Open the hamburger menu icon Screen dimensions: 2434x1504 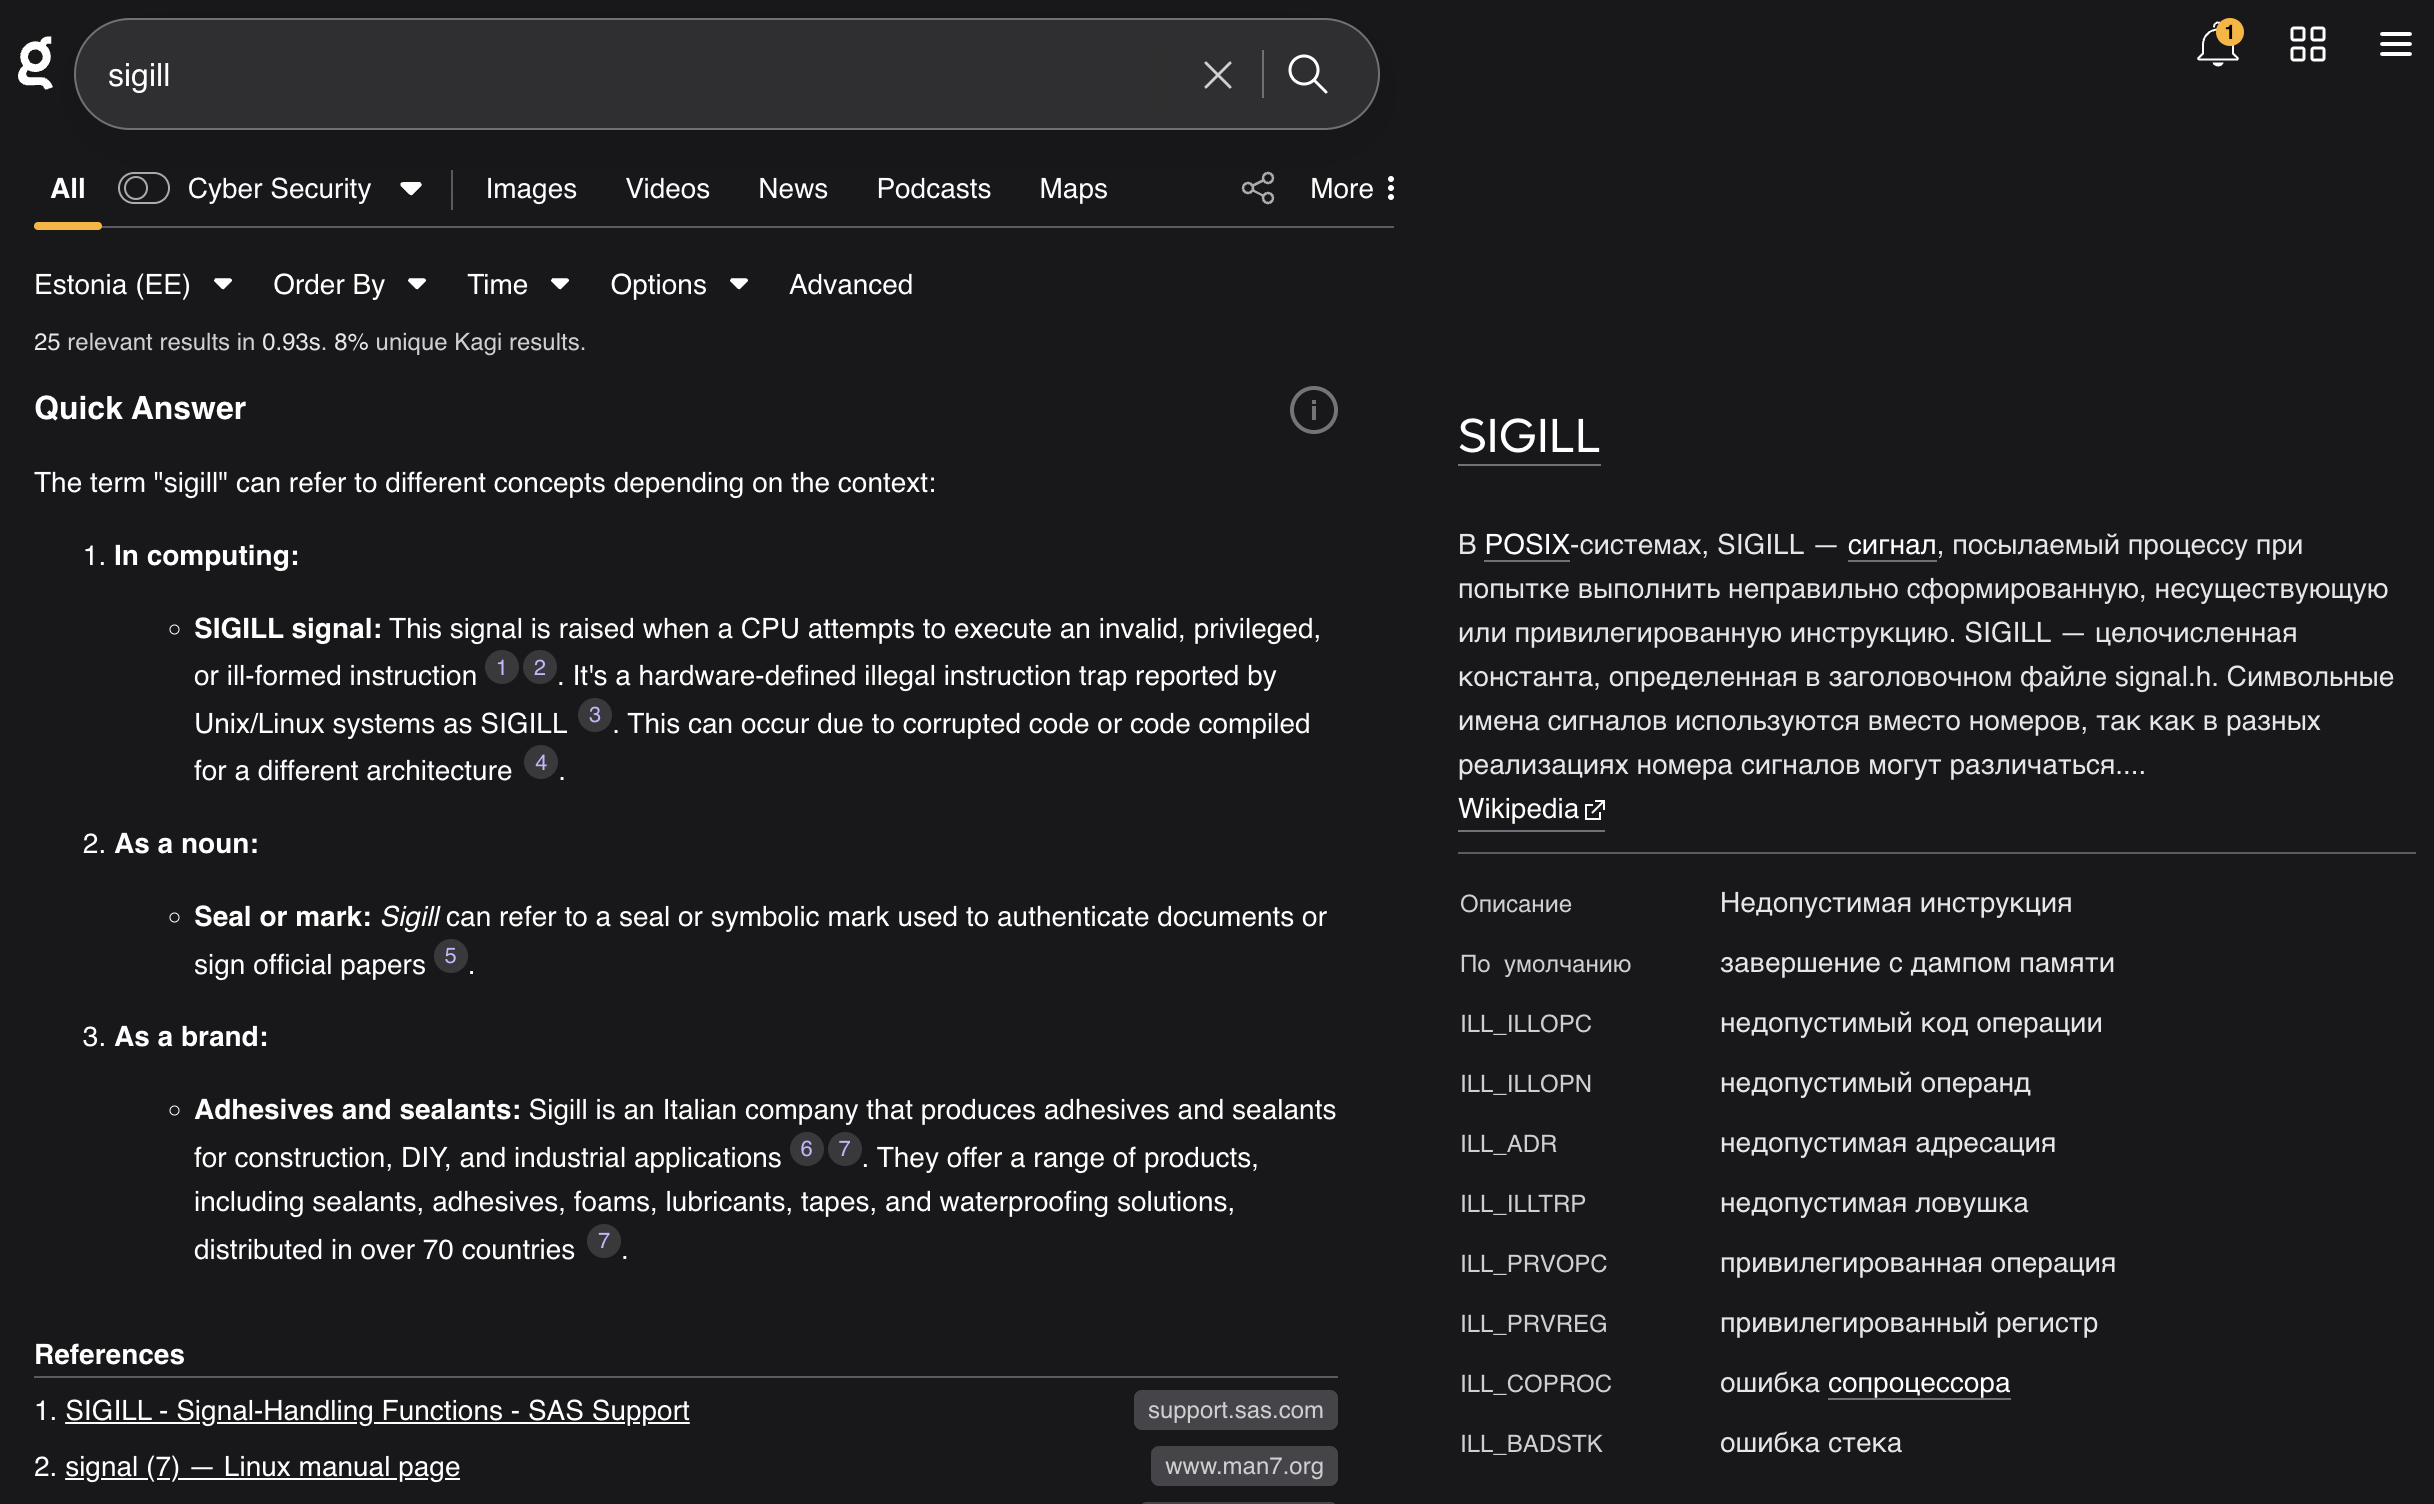[x=2395, y=45]
